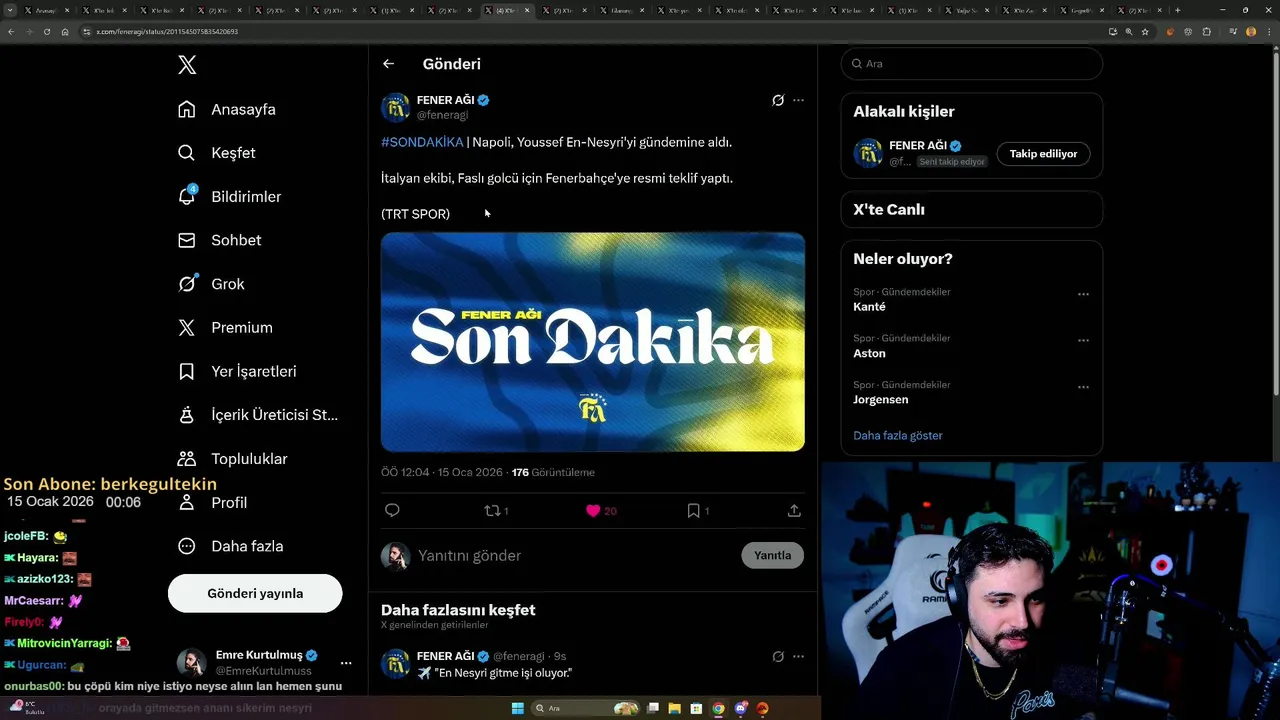Image resolution: width=1280 pixels, height=720 pixels.
Task: Click the Task View taskbar icon
Action: 653,708
